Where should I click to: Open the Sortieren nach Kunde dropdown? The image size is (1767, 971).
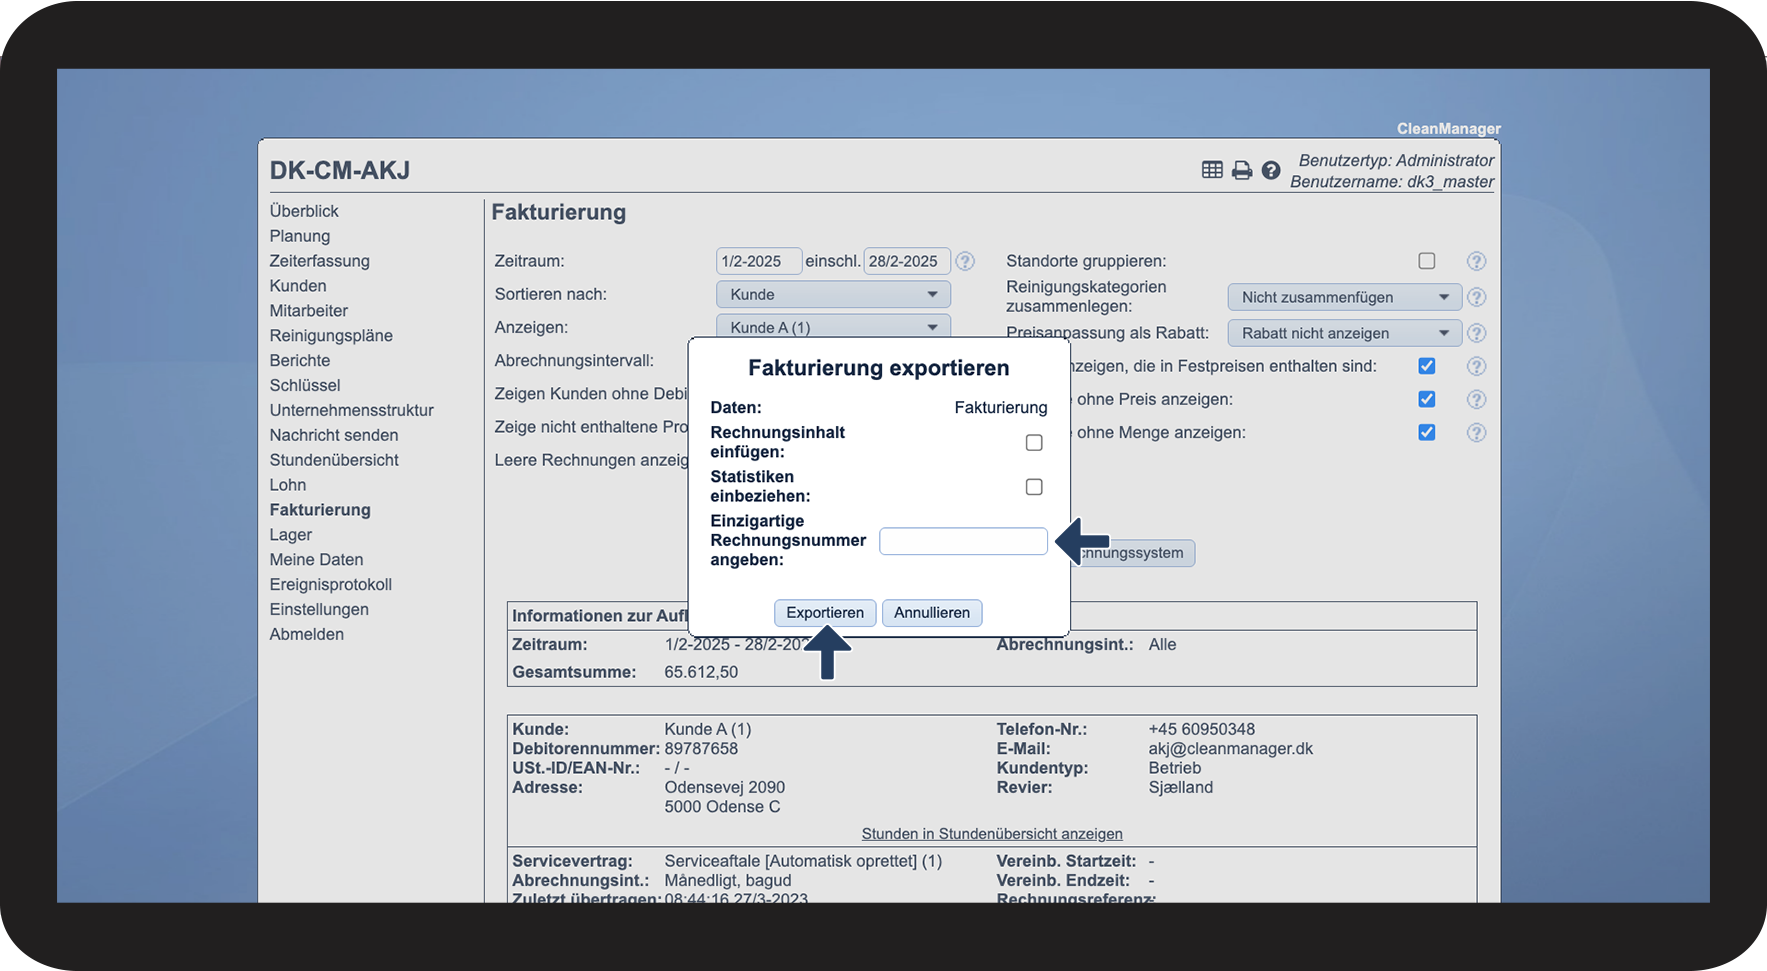833,294
